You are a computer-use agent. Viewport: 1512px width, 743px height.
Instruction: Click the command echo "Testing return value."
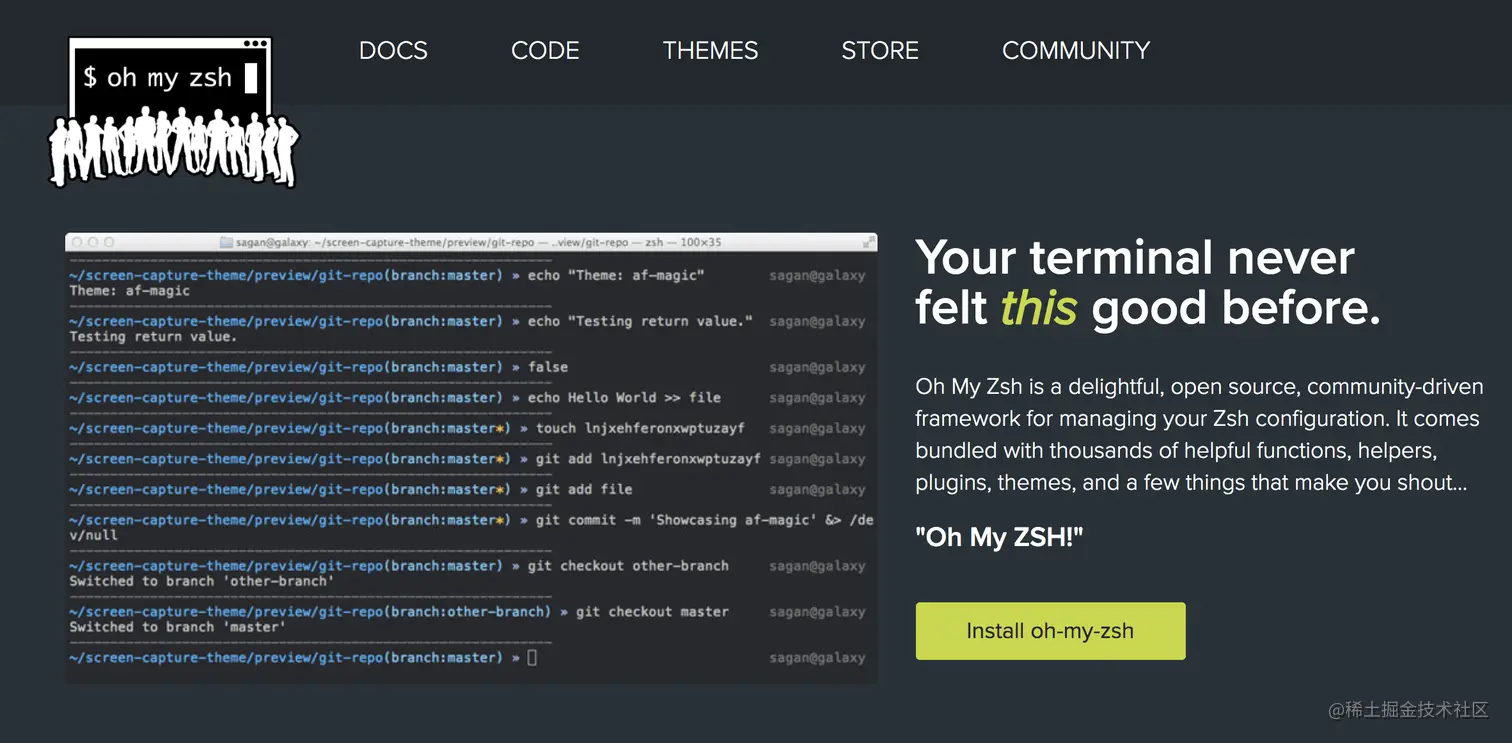coord(640,321)
